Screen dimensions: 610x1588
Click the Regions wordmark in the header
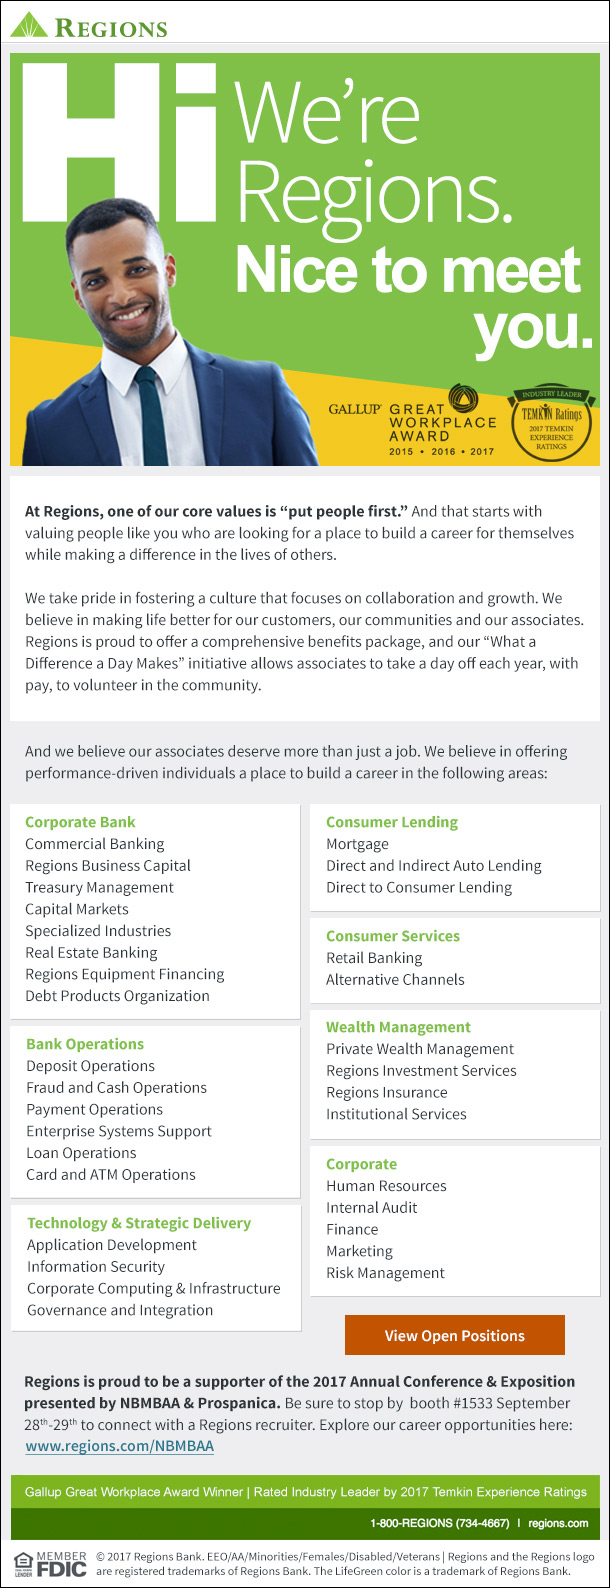pos(110,27)
